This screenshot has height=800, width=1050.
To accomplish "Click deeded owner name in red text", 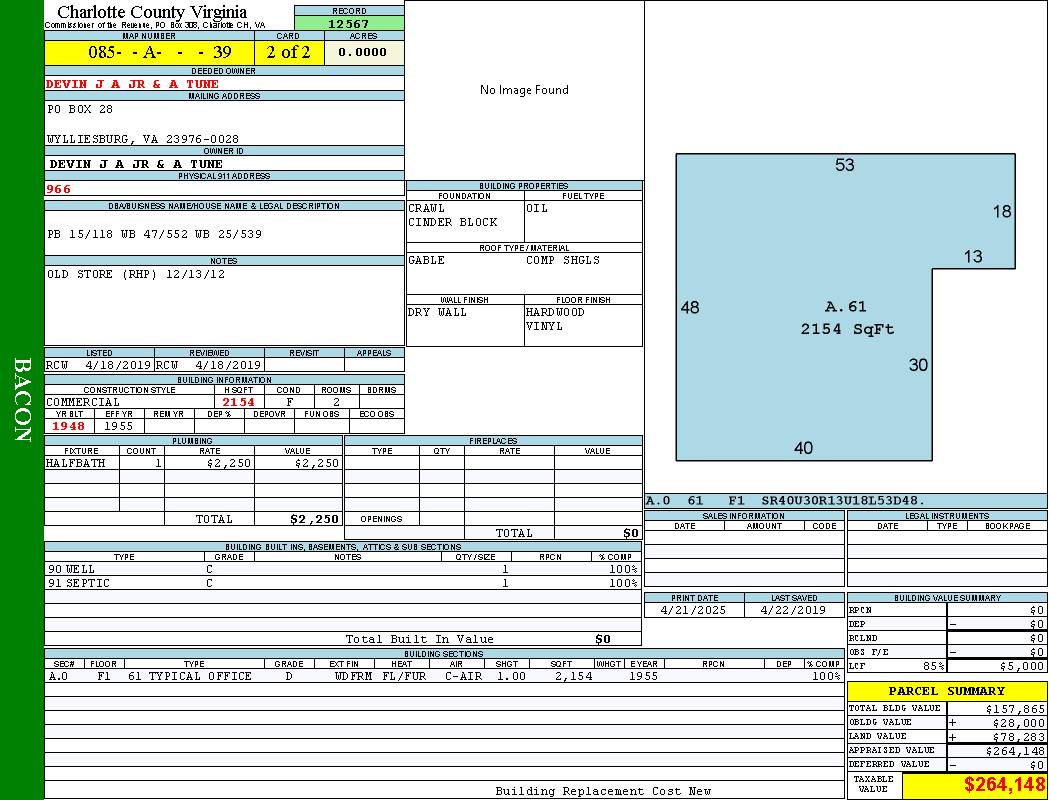I will pyautogui.click(x=133, y=84).
